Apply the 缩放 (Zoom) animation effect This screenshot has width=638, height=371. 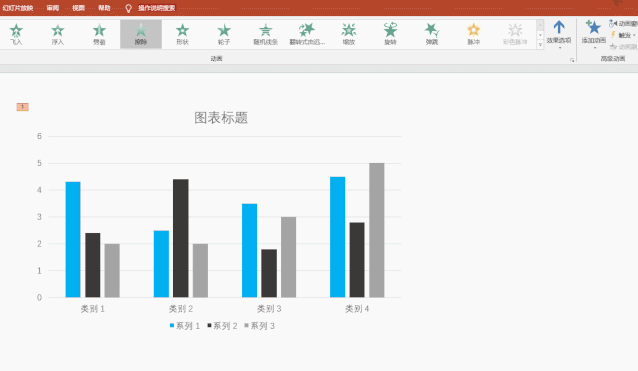(x=349, y=34)
